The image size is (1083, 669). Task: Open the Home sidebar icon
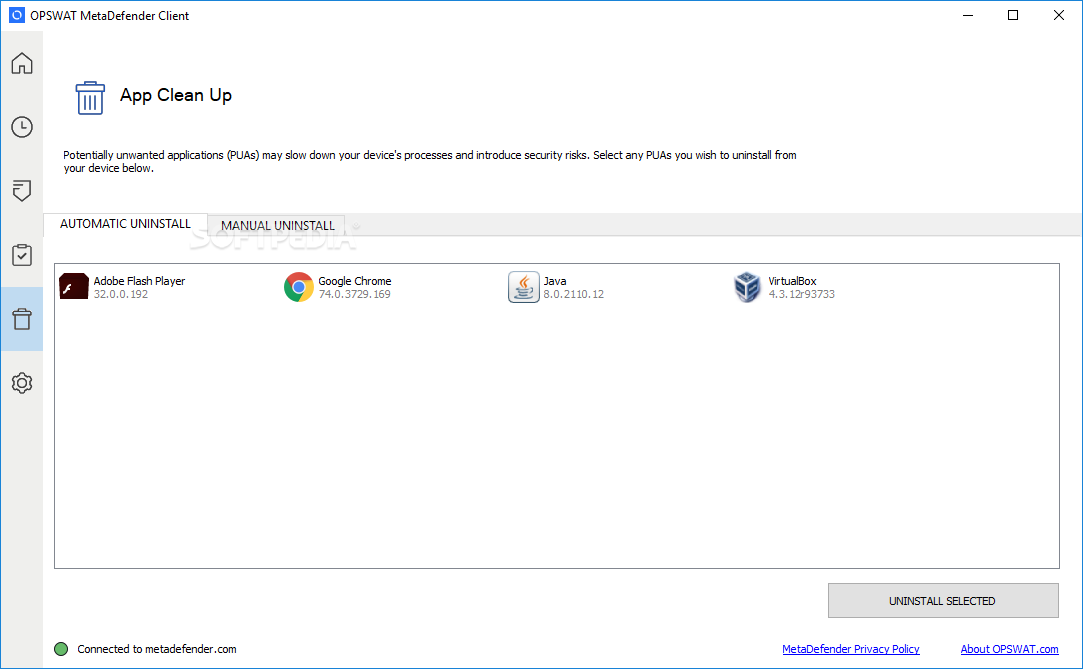tap(22, 63)
